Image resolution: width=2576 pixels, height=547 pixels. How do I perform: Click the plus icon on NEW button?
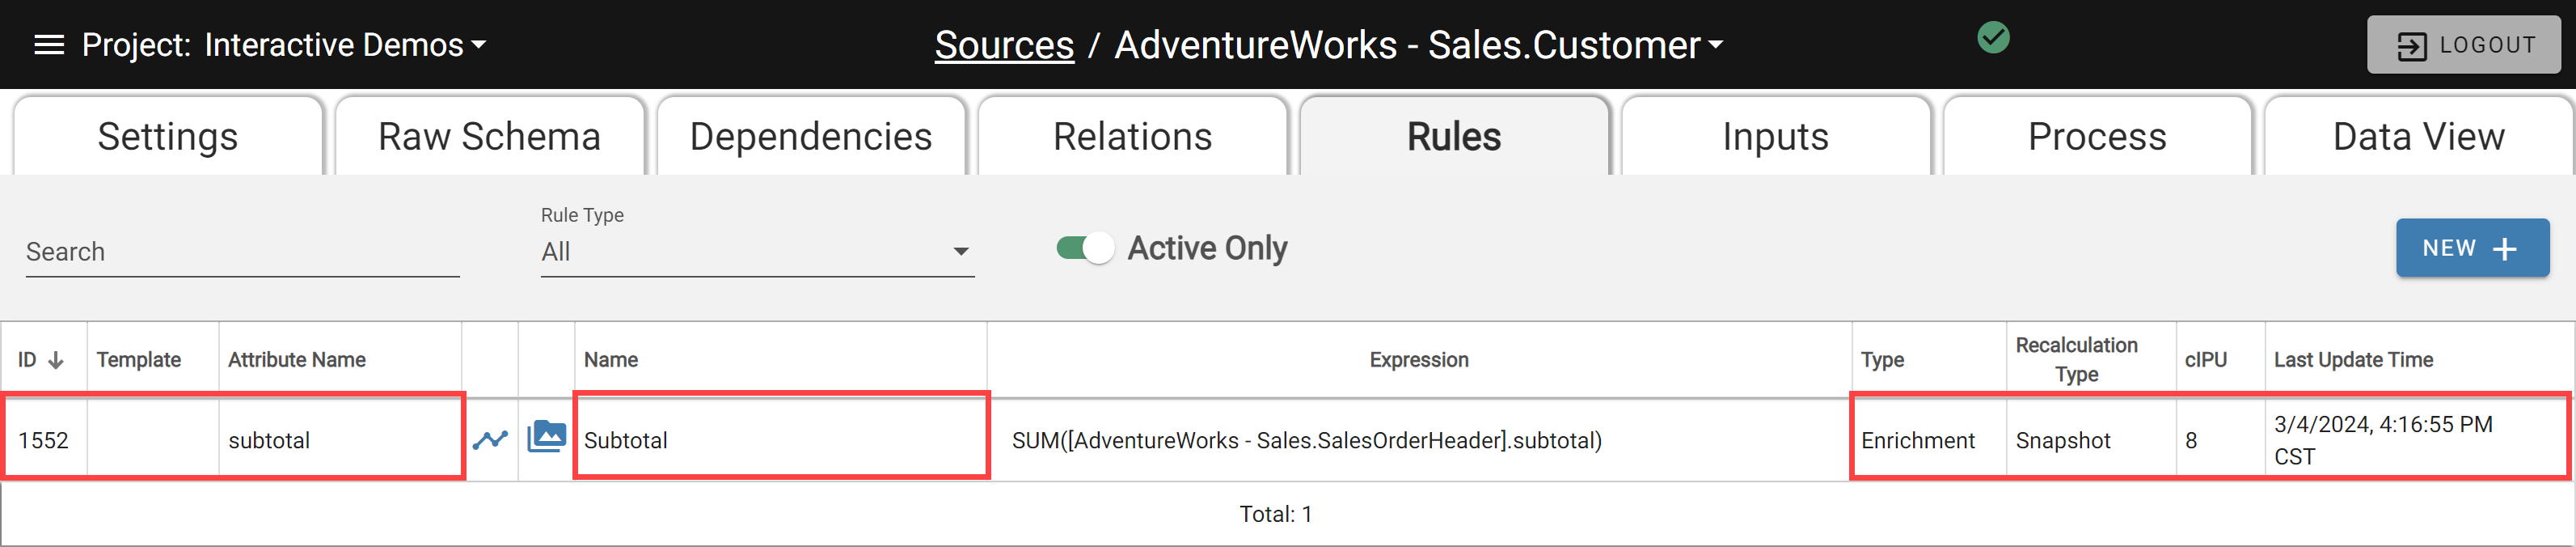click(2505, 249)
